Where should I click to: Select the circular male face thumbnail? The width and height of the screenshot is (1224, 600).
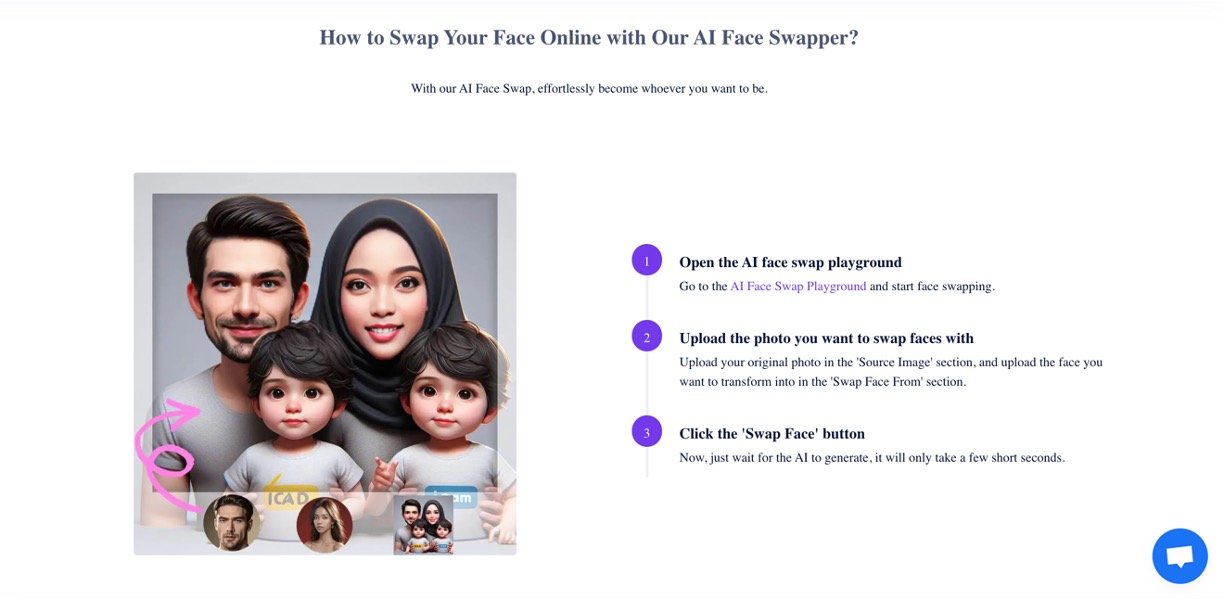point(232,523)
